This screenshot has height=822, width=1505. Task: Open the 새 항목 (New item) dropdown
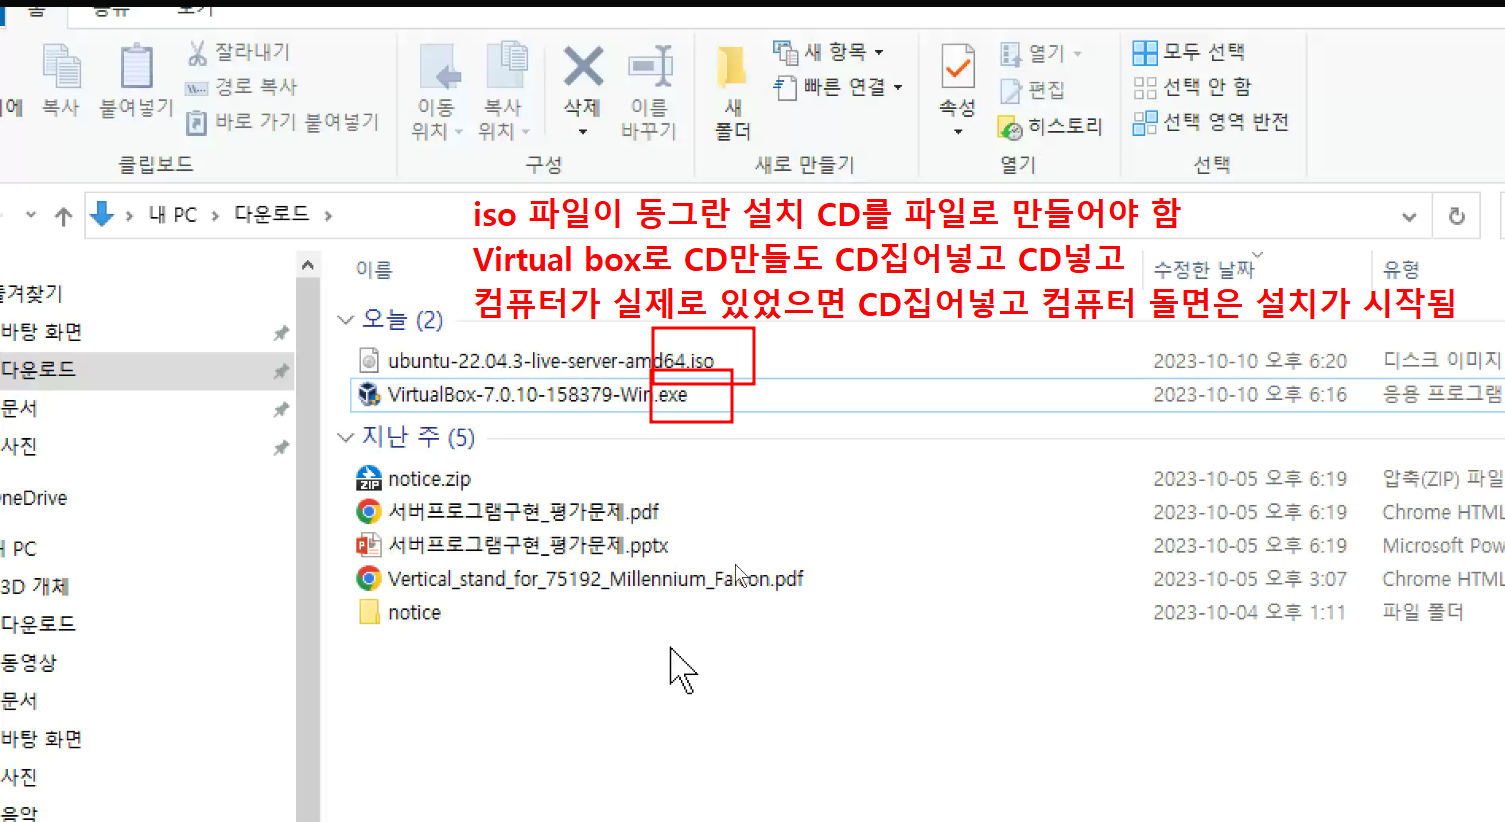click(x=829, y=51)
